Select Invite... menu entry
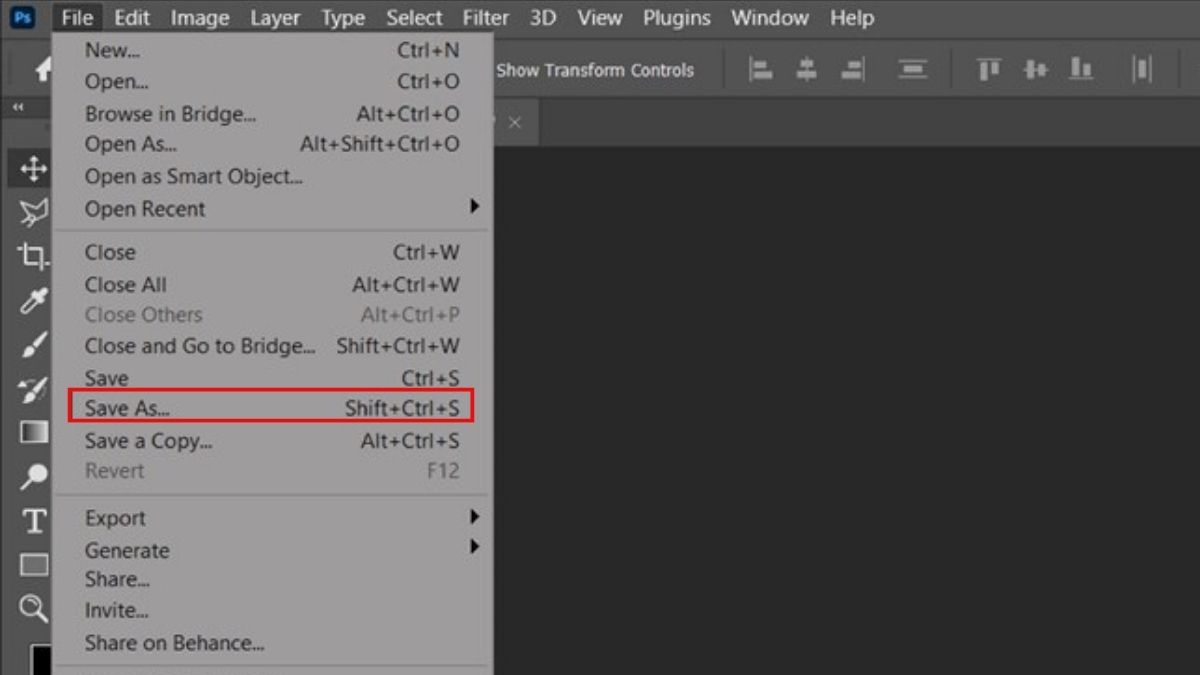 point(270,610)
